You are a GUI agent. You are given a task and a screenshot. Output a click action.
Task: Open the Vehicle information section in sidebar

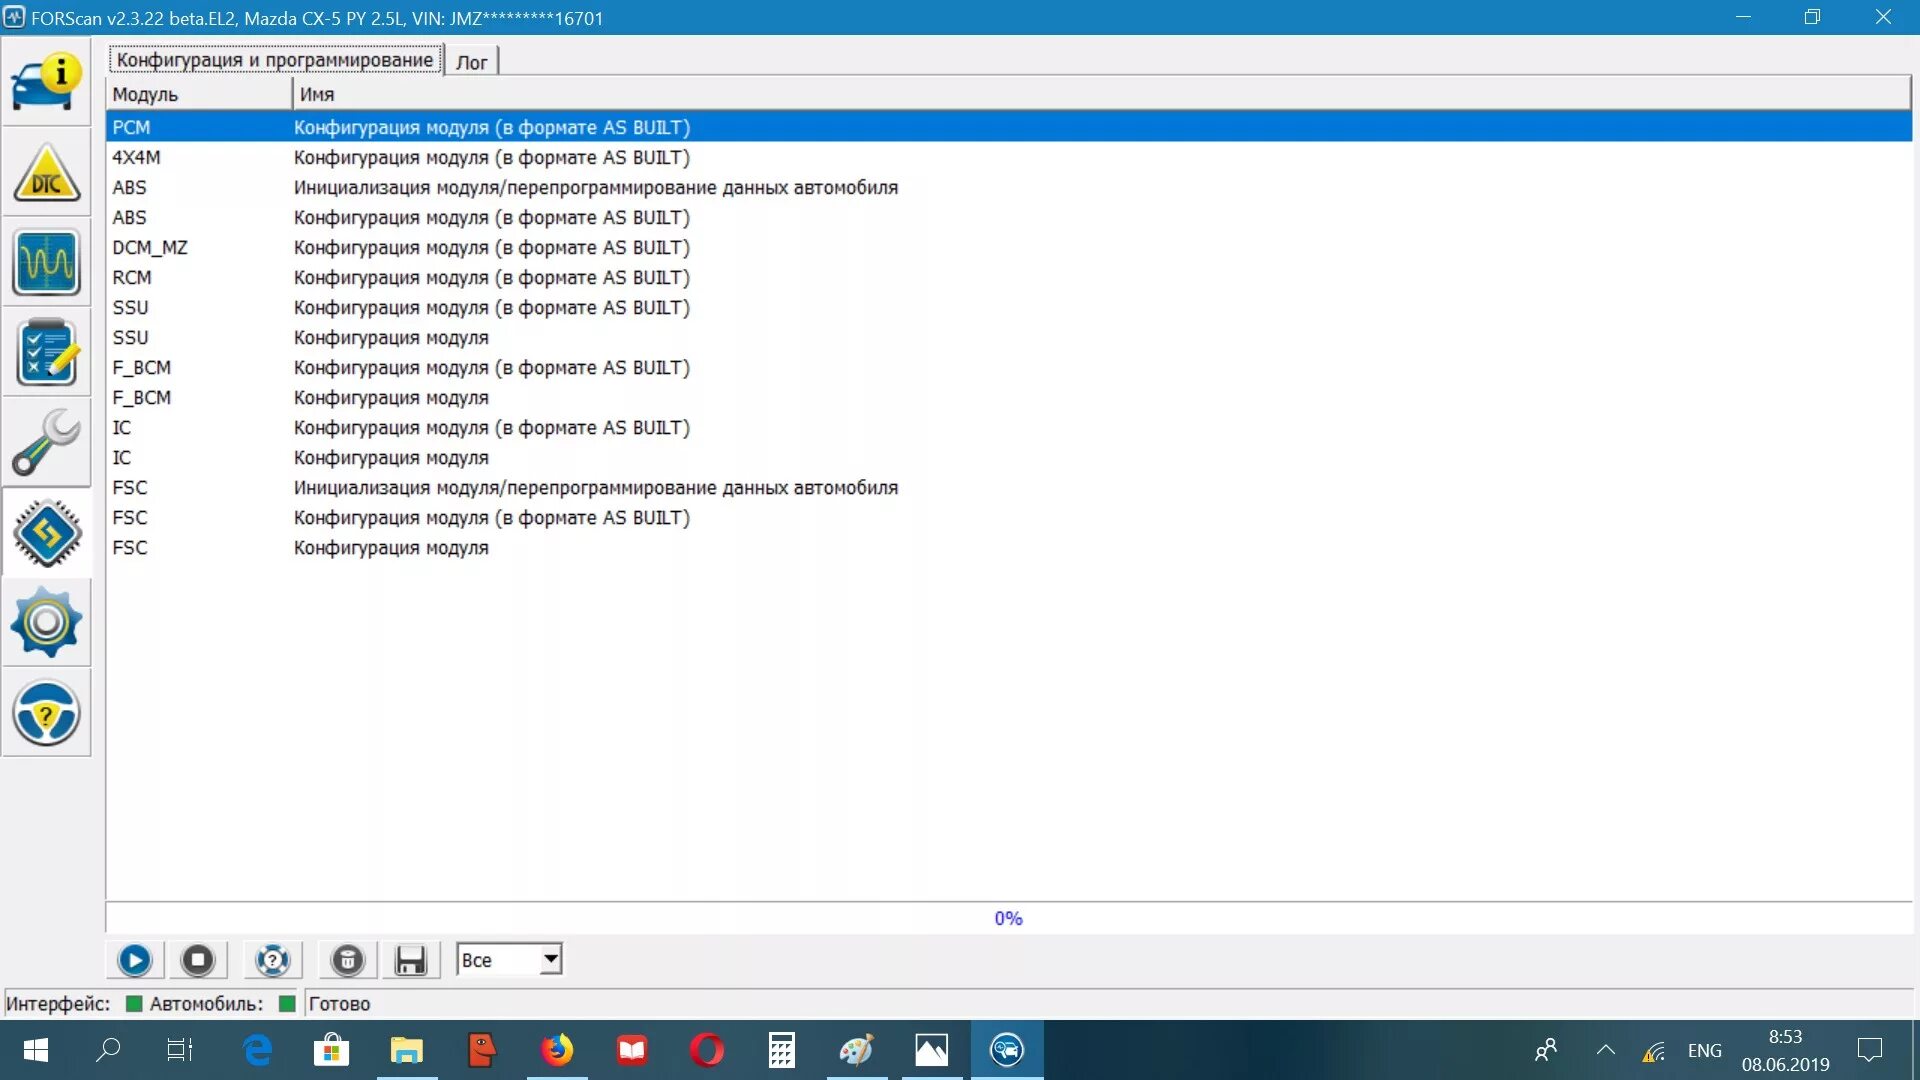pos(46,82)
